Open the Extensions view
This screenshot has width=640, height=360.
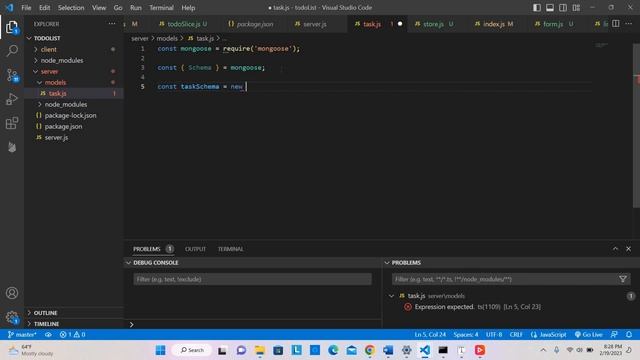coord(12,123)
